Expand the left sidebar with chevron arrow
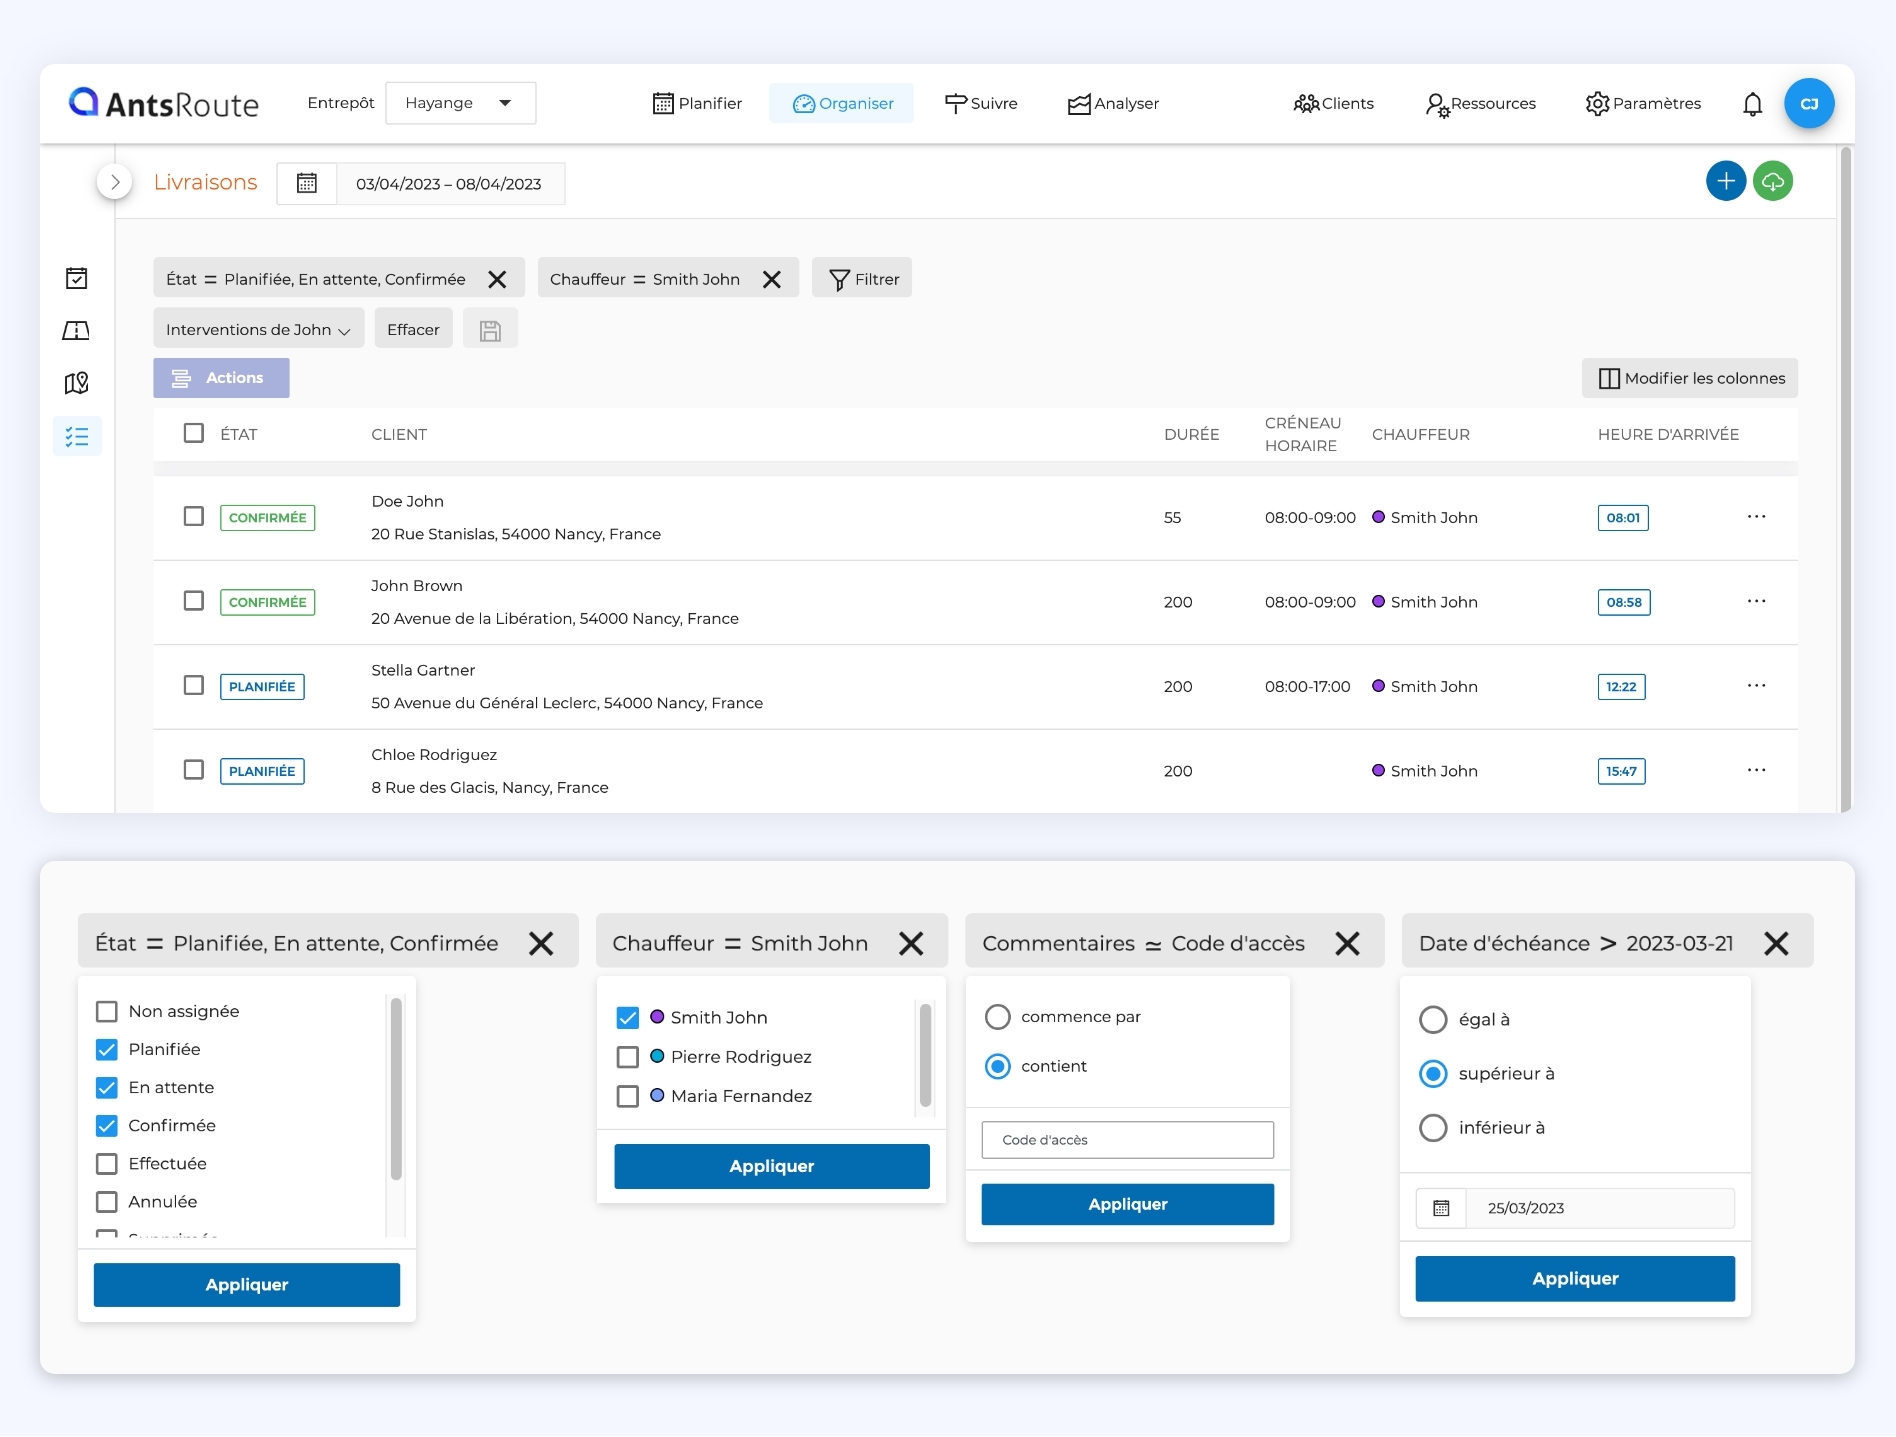 tap(115, 182)
